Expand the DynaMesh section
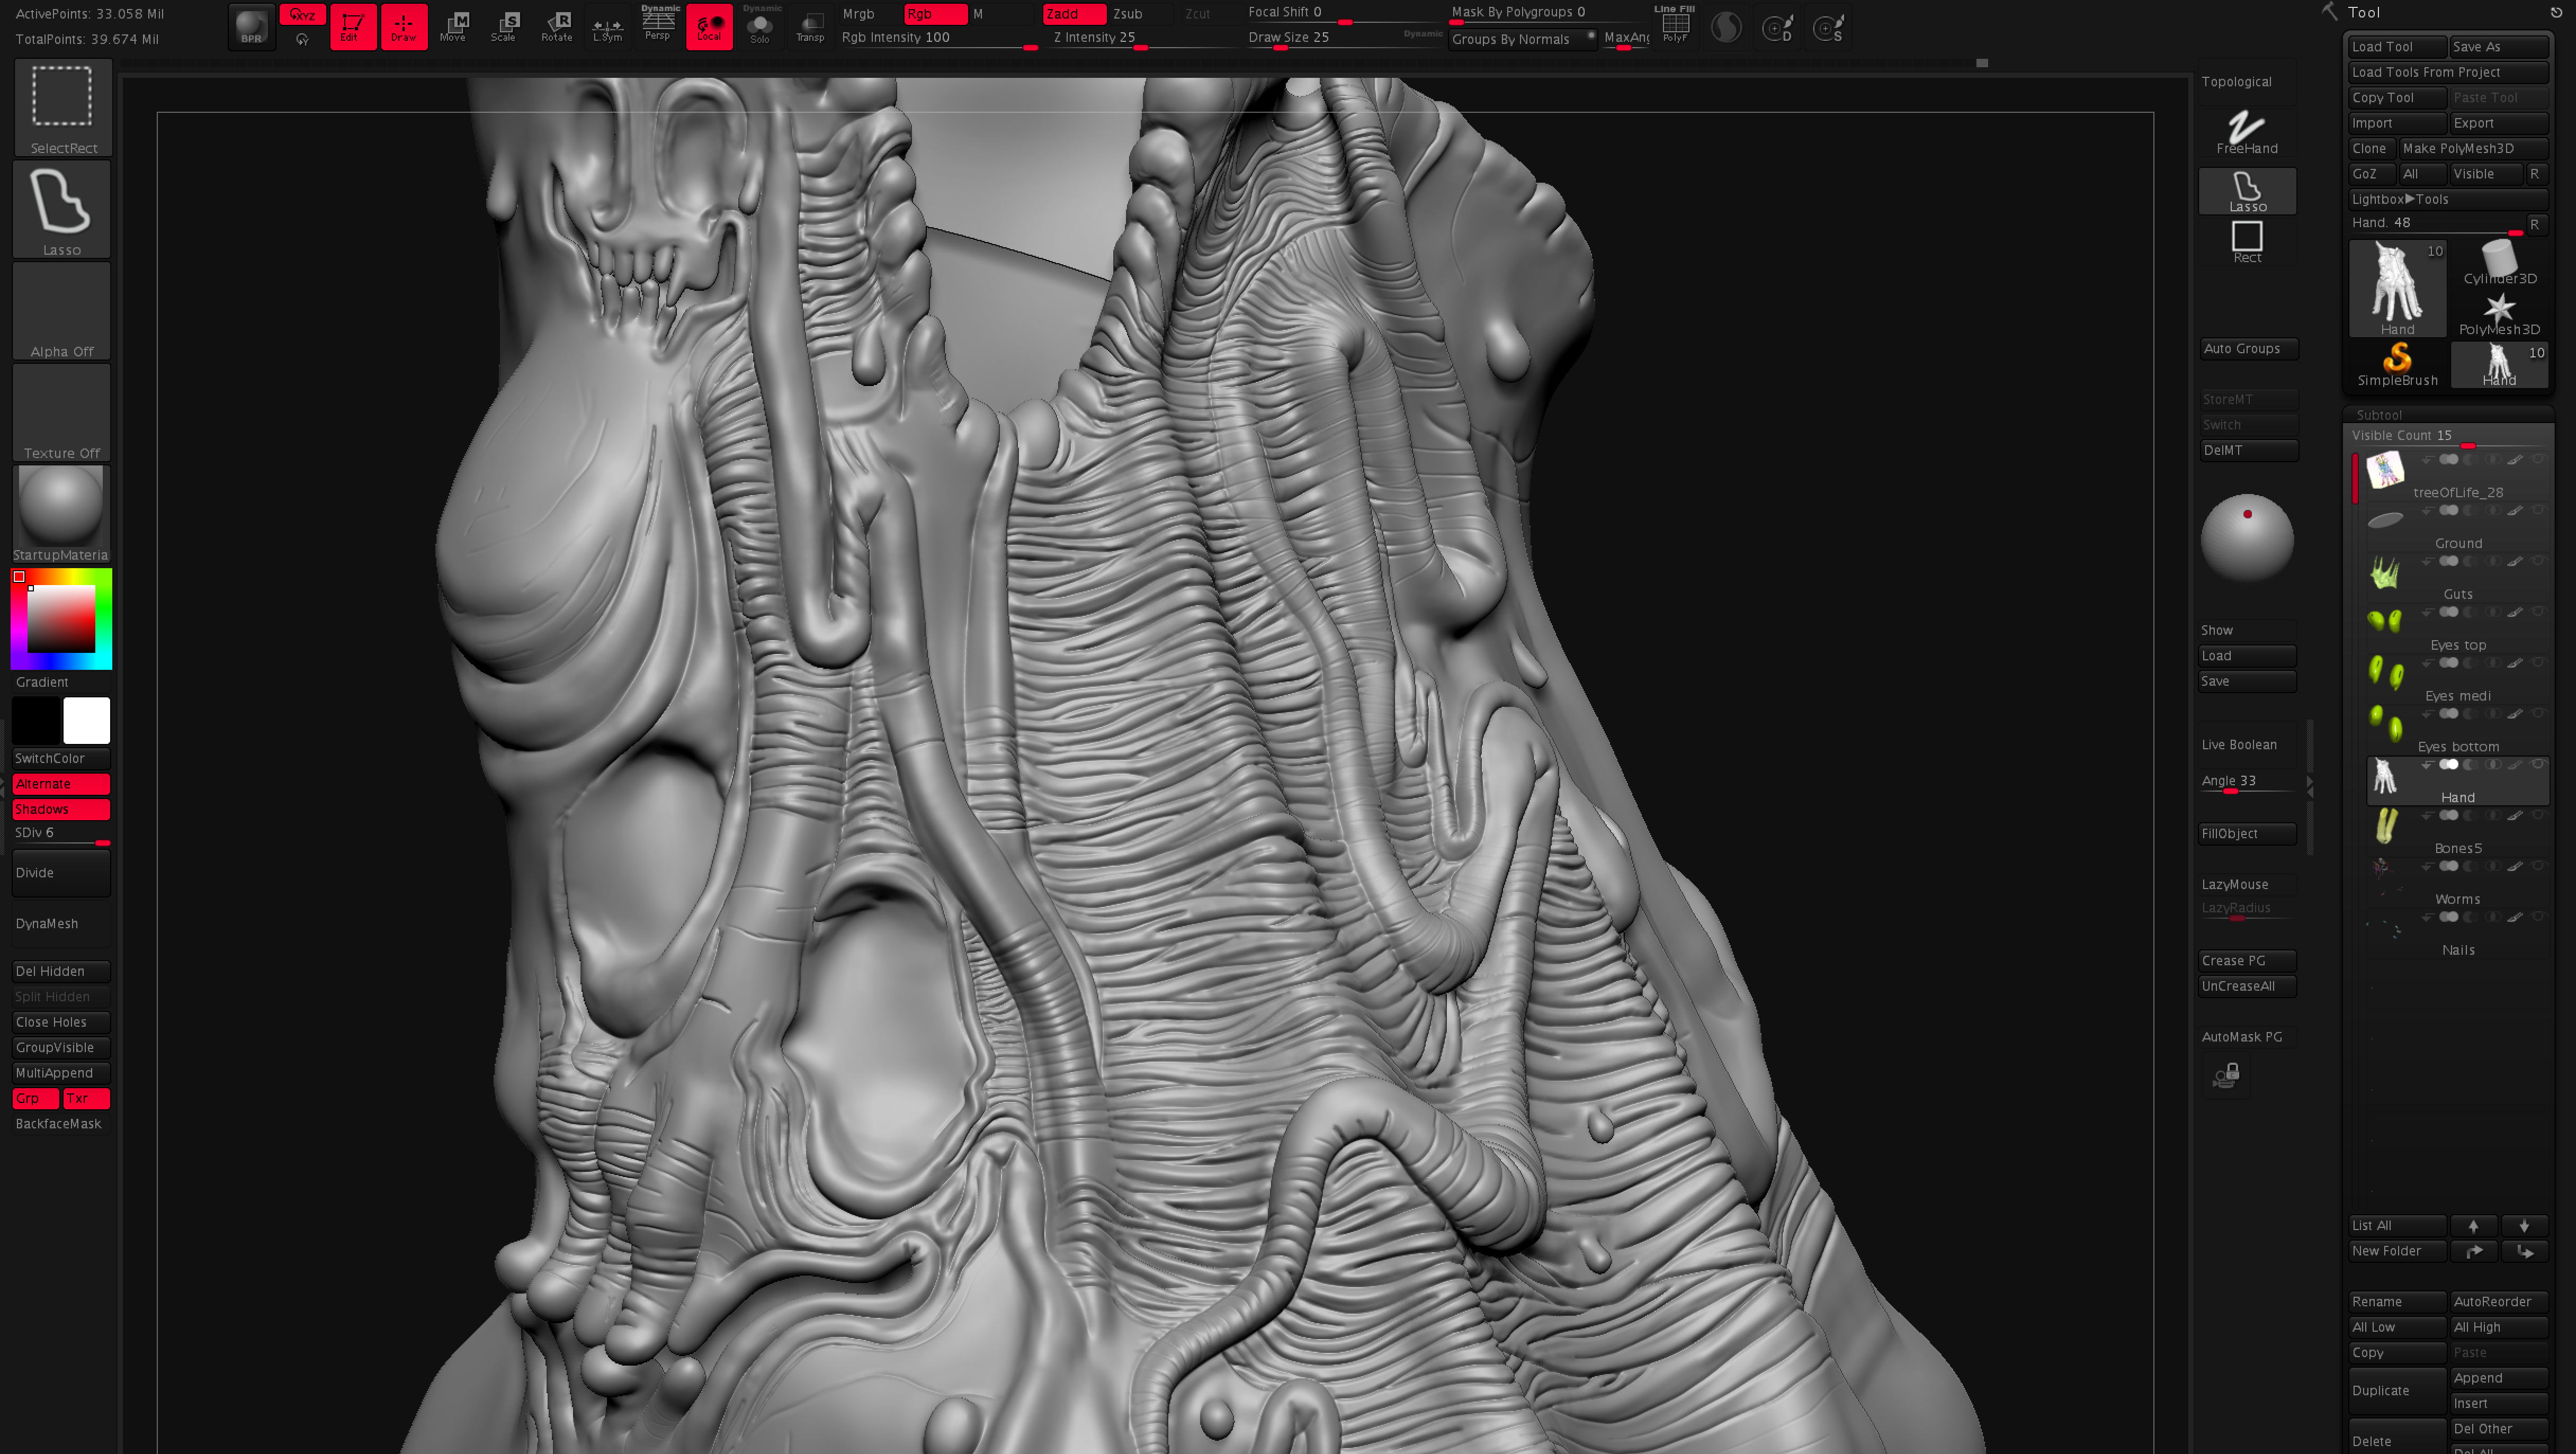 (61, 923)
